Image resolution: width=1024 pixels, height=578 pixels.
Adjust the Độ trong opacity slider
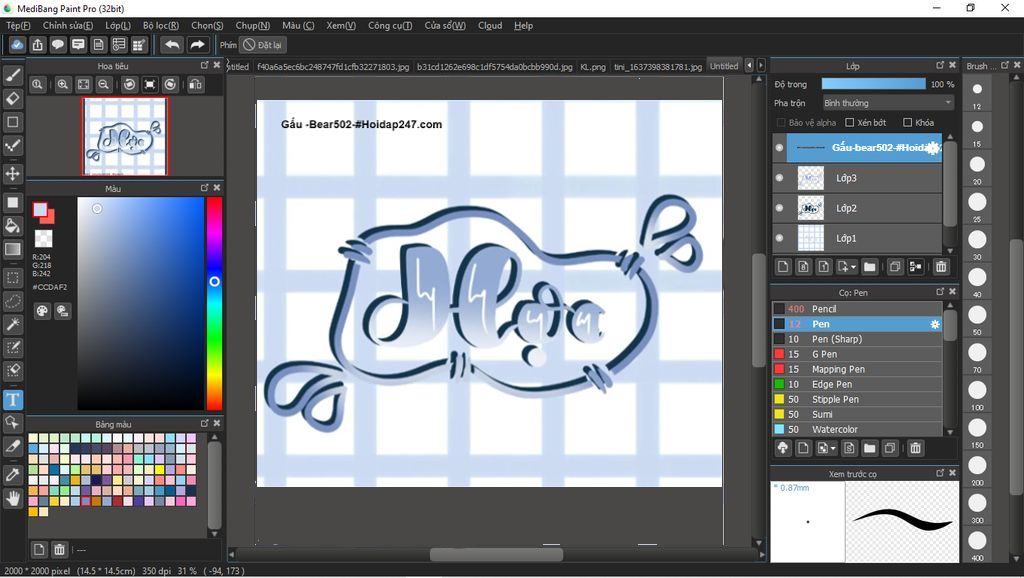click(873, 84)
